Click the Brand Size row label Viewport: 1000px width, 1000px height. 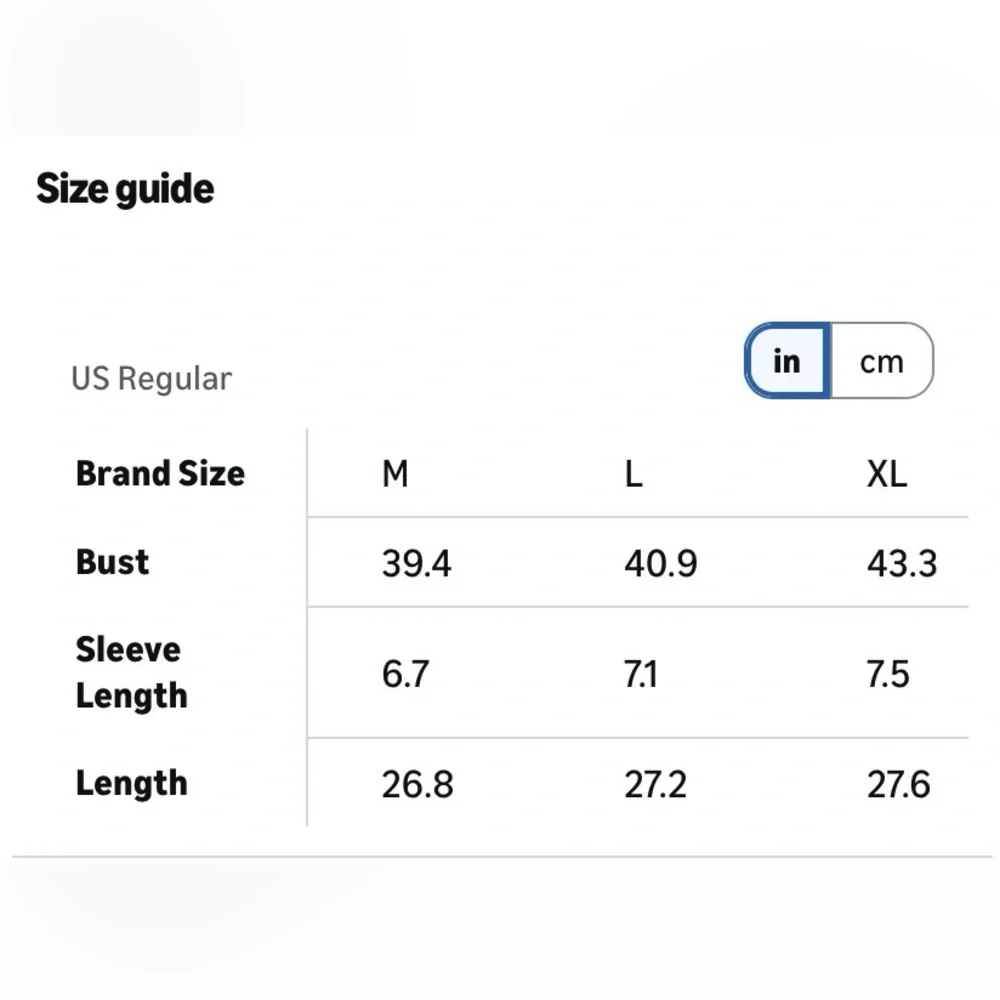(160, 473)
